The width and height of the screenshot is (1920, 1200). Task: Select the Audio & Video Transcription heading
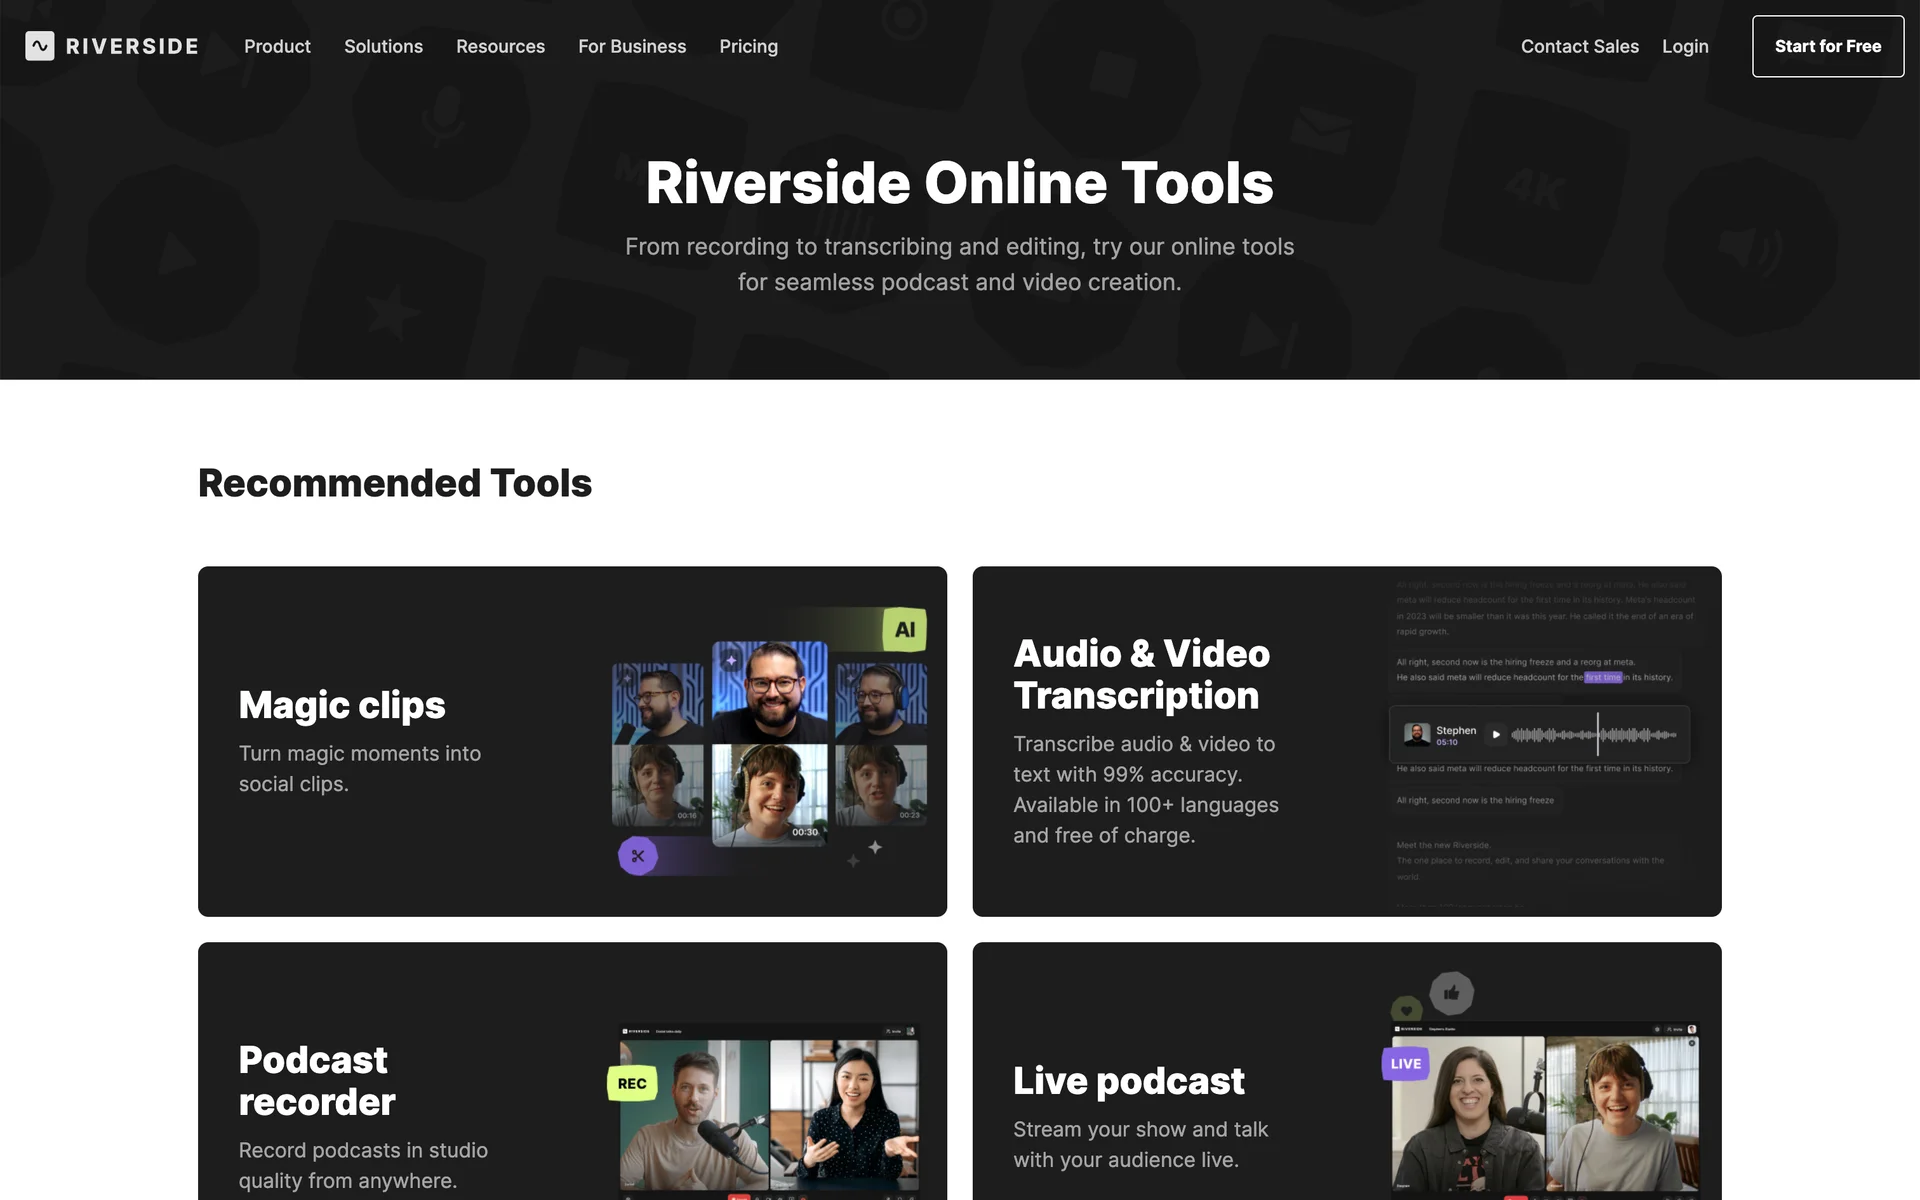(x=1141, y=674)
